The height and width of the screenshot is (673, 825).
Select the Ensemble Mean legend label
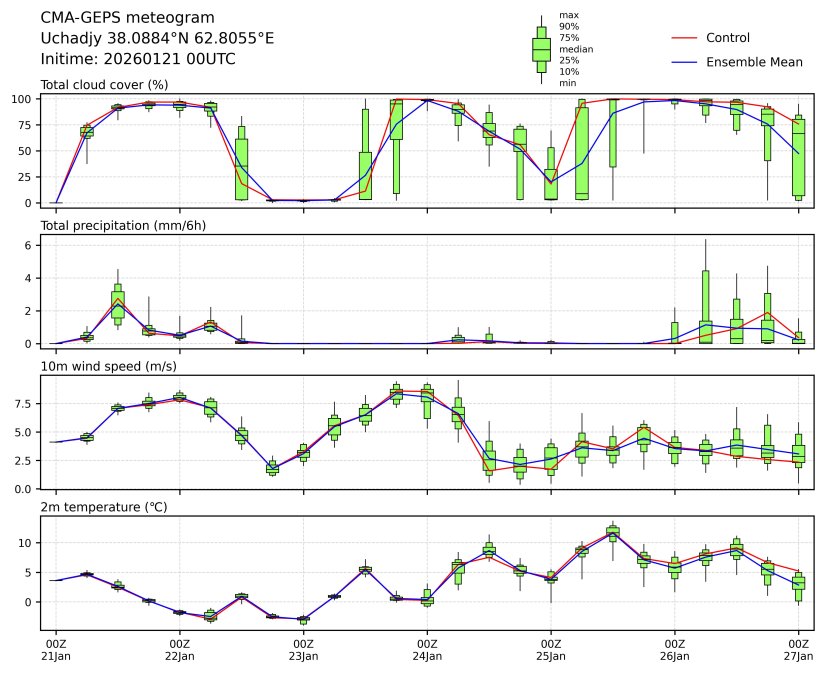click(754, 62)
